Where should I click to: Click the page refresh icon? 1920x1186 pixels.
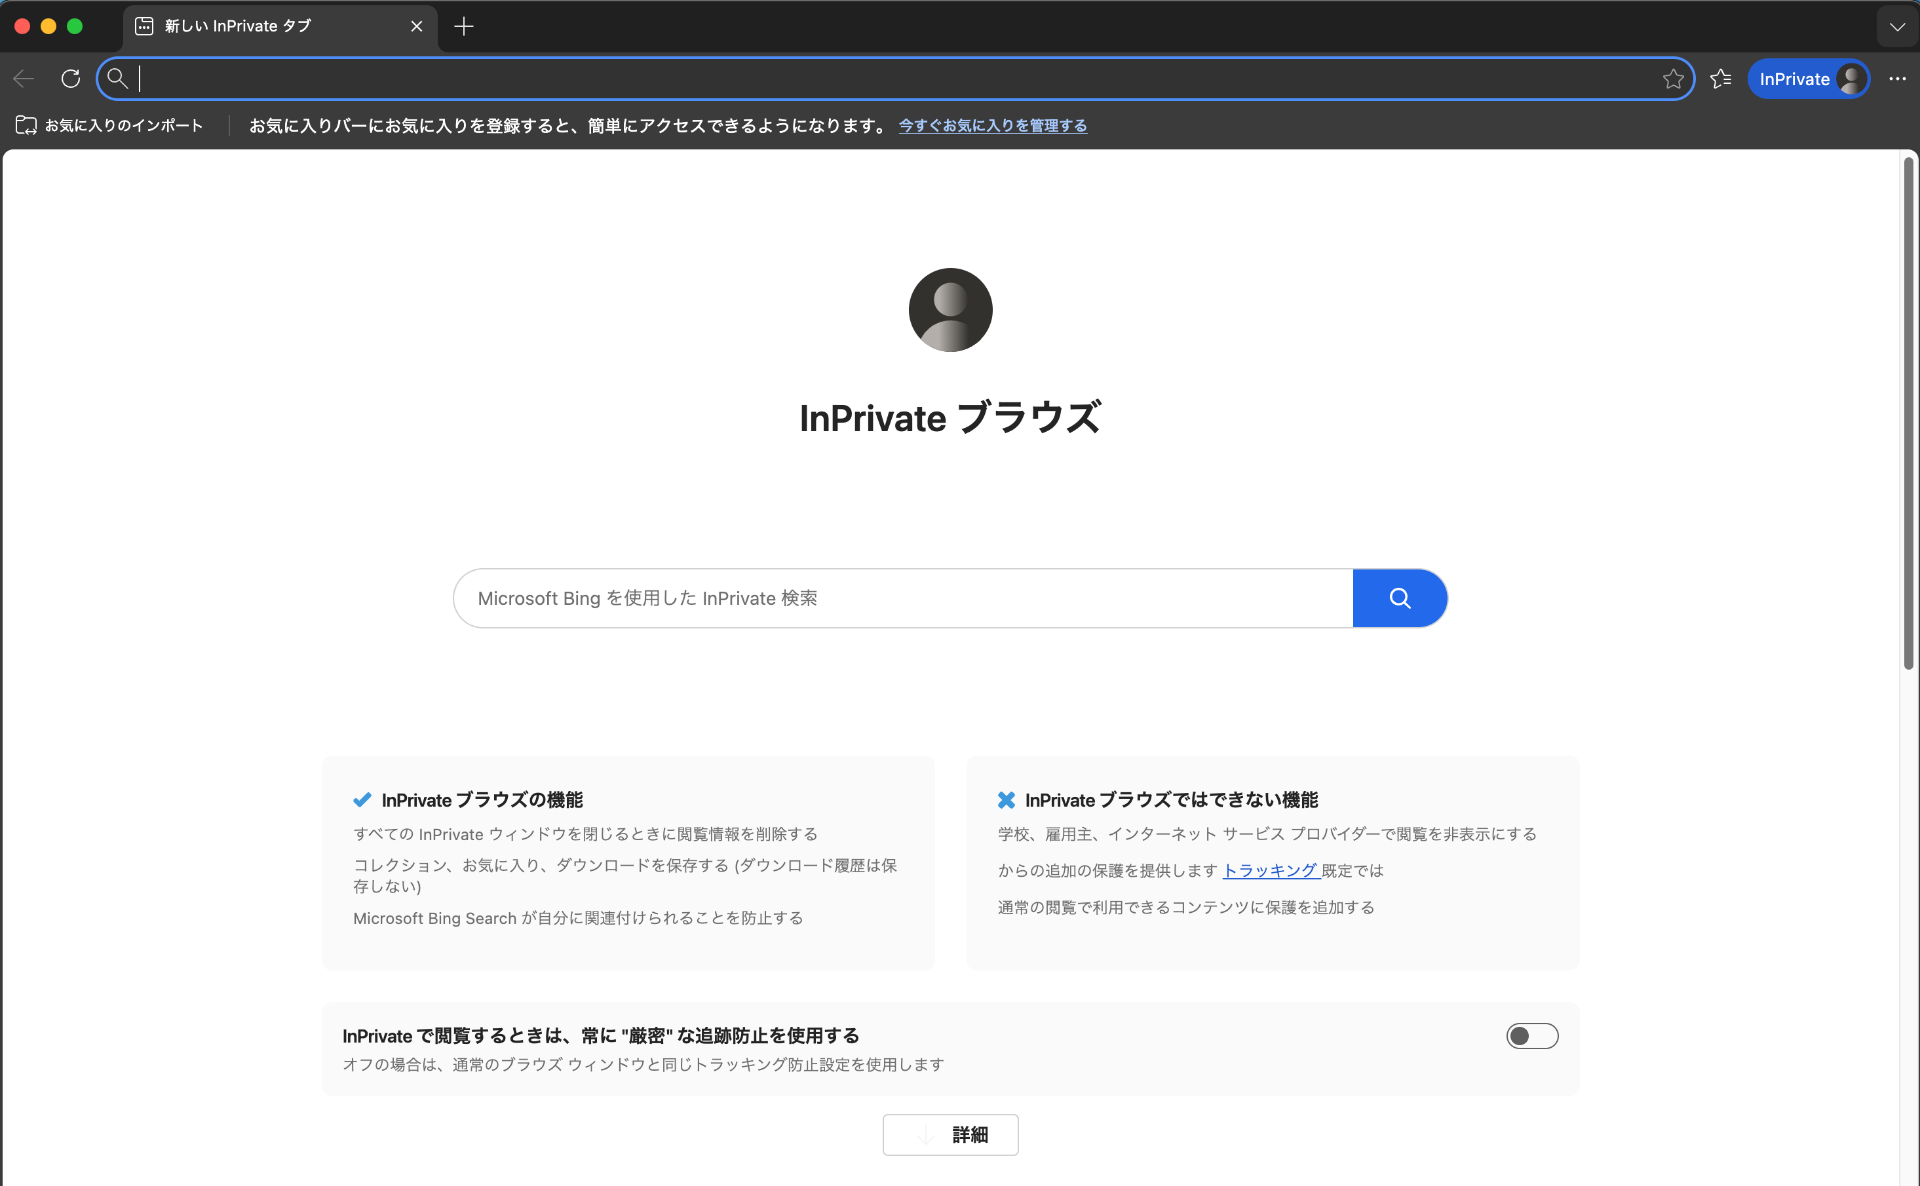pyautogui.click(x=70, y=79)
